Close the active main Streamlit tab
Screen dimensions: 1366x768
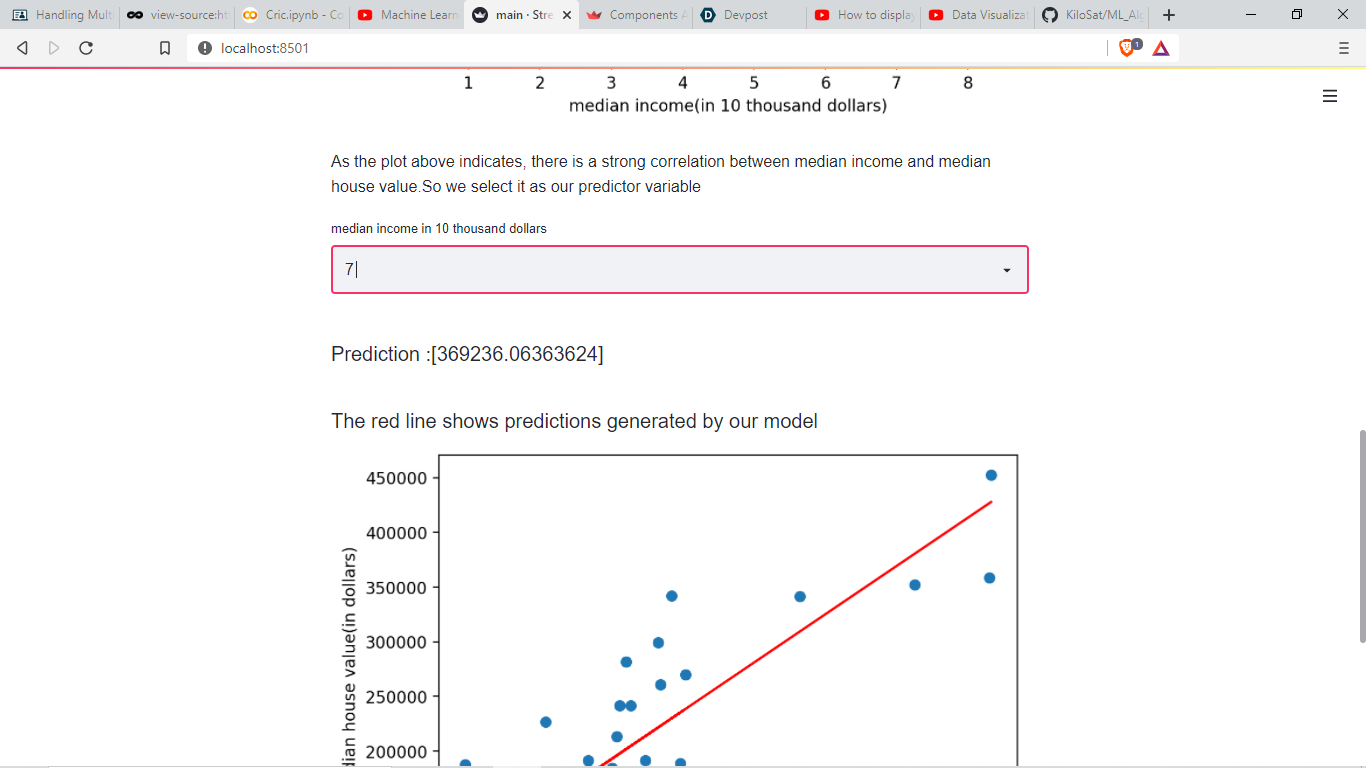(566, 15)
